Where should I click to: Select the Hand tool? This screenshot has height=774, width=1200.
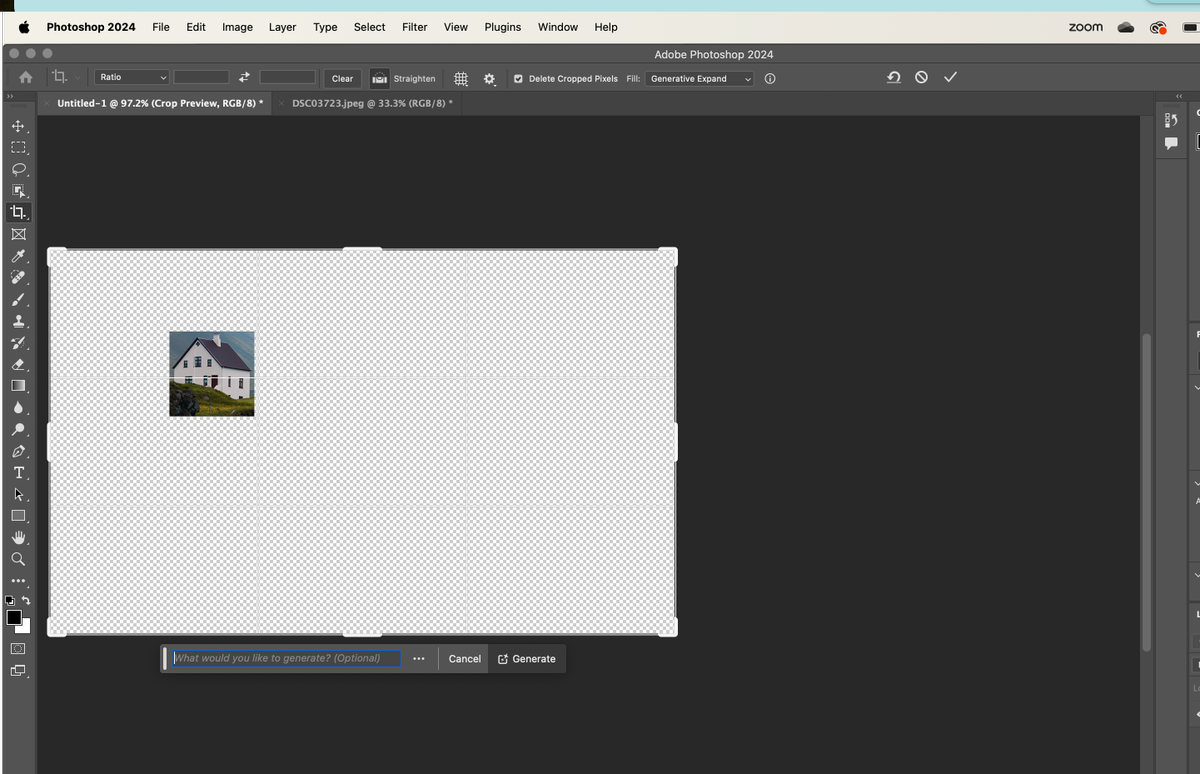click(x=18, y=537)
